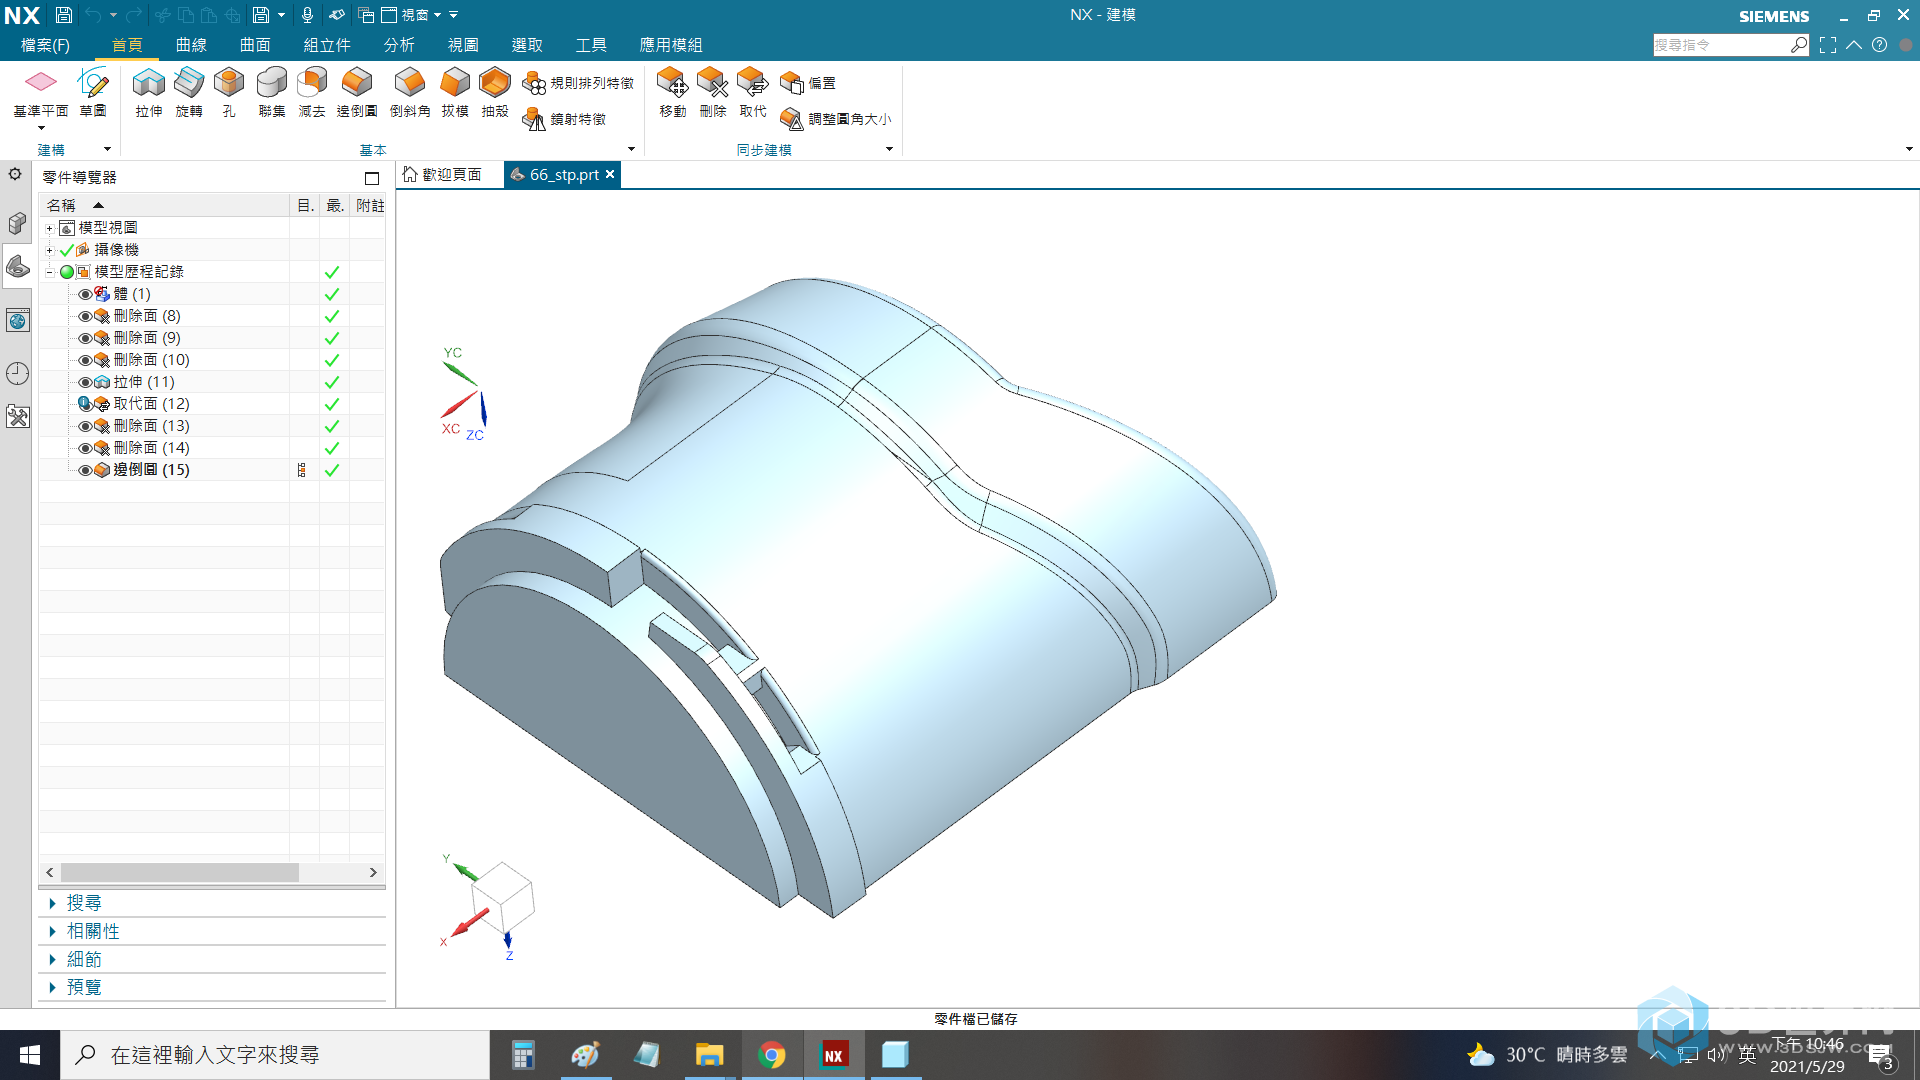Viewport: 1920px width, 1080px height.
Task: Select the 旋轉 revolve tool
Action: click(189, 91)
